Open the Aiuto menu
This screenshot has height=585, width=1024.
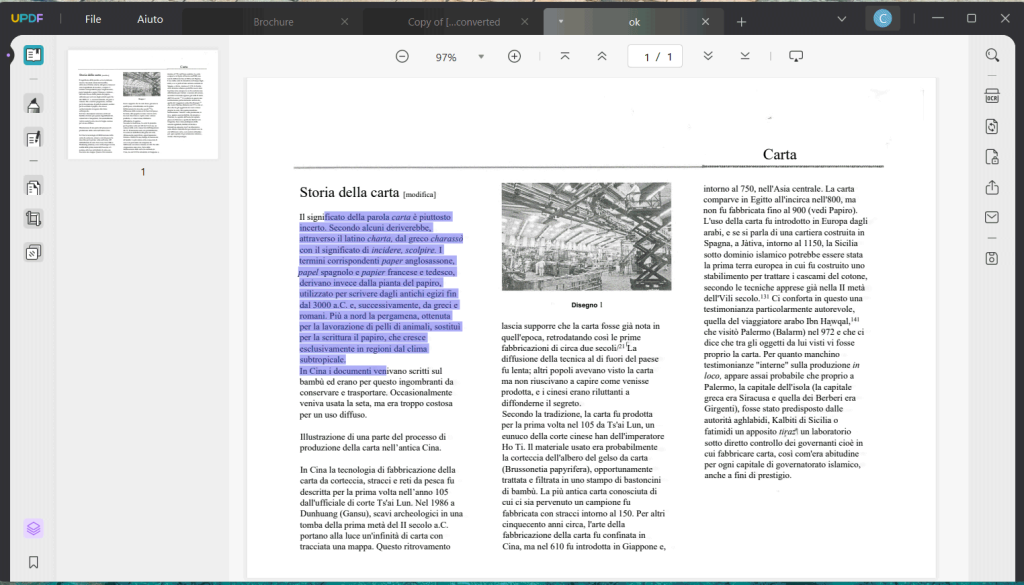click(150, 19)
